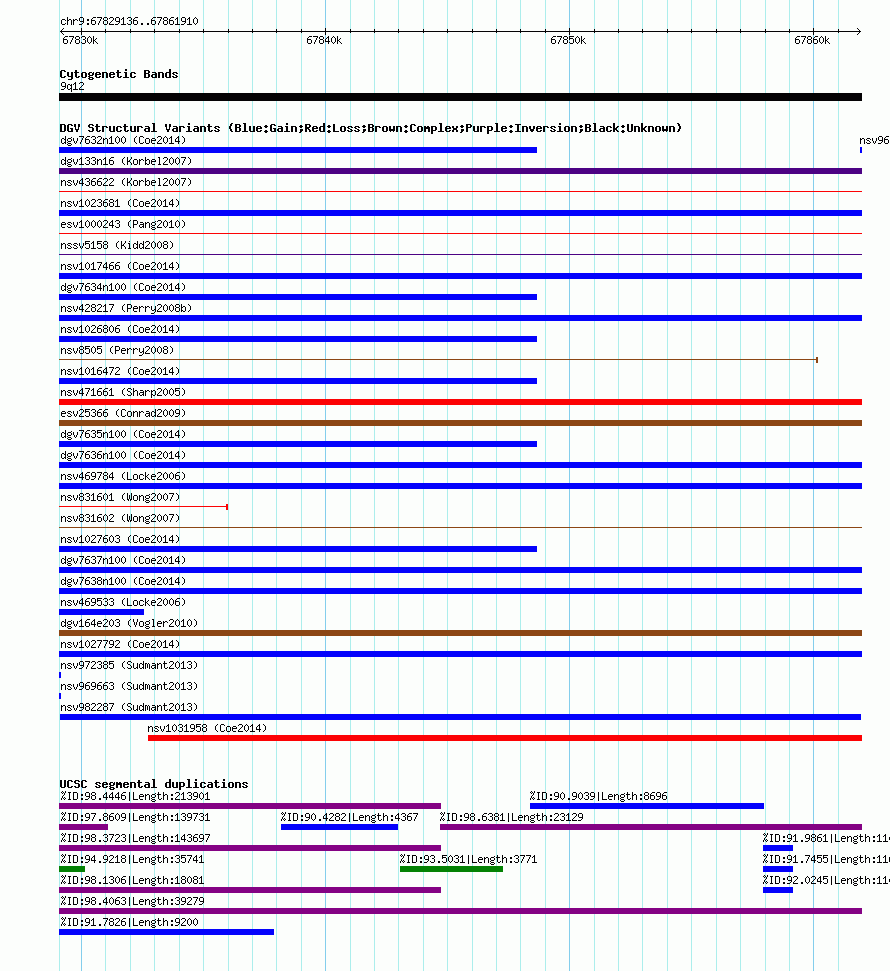Screen dimensions: 890x971
Task: Open variant esv25366 (Conrad2009) label
Action: click(x=123, y=414)
